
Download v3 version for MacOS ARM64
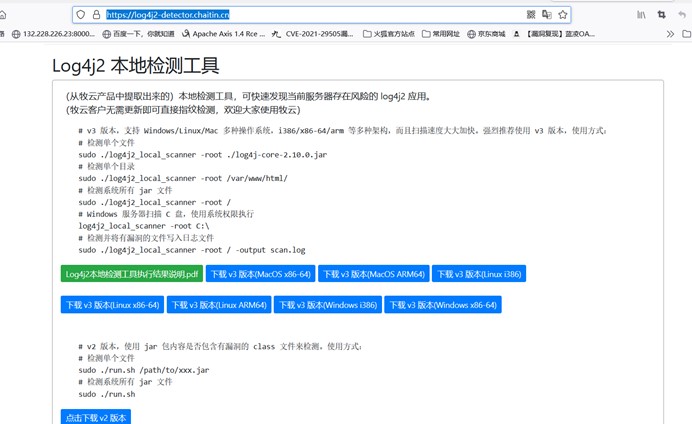[x=374, y=274]
